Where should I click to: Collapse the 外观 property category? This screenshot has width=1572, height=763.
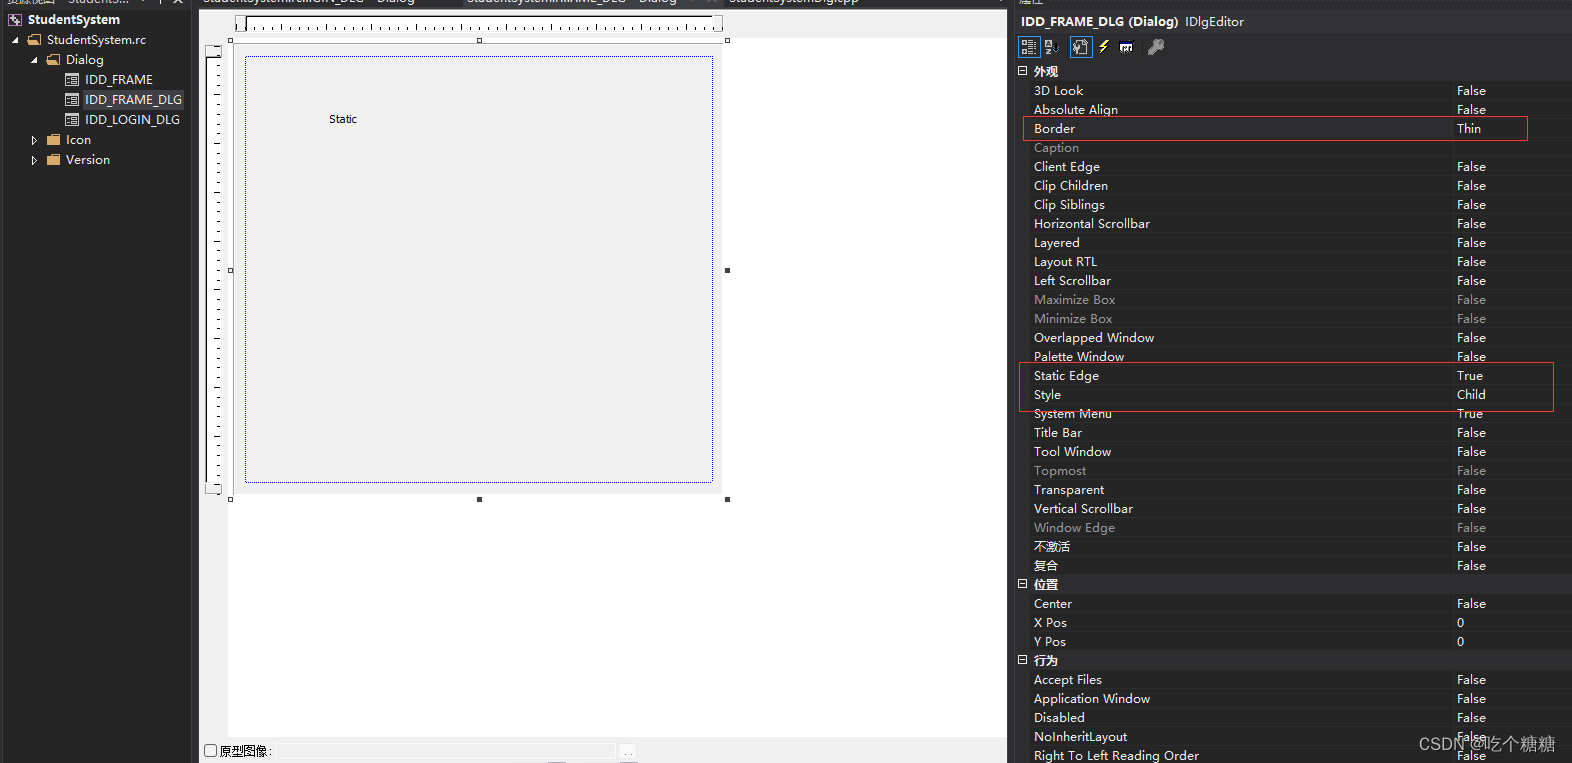point(1023,71)
